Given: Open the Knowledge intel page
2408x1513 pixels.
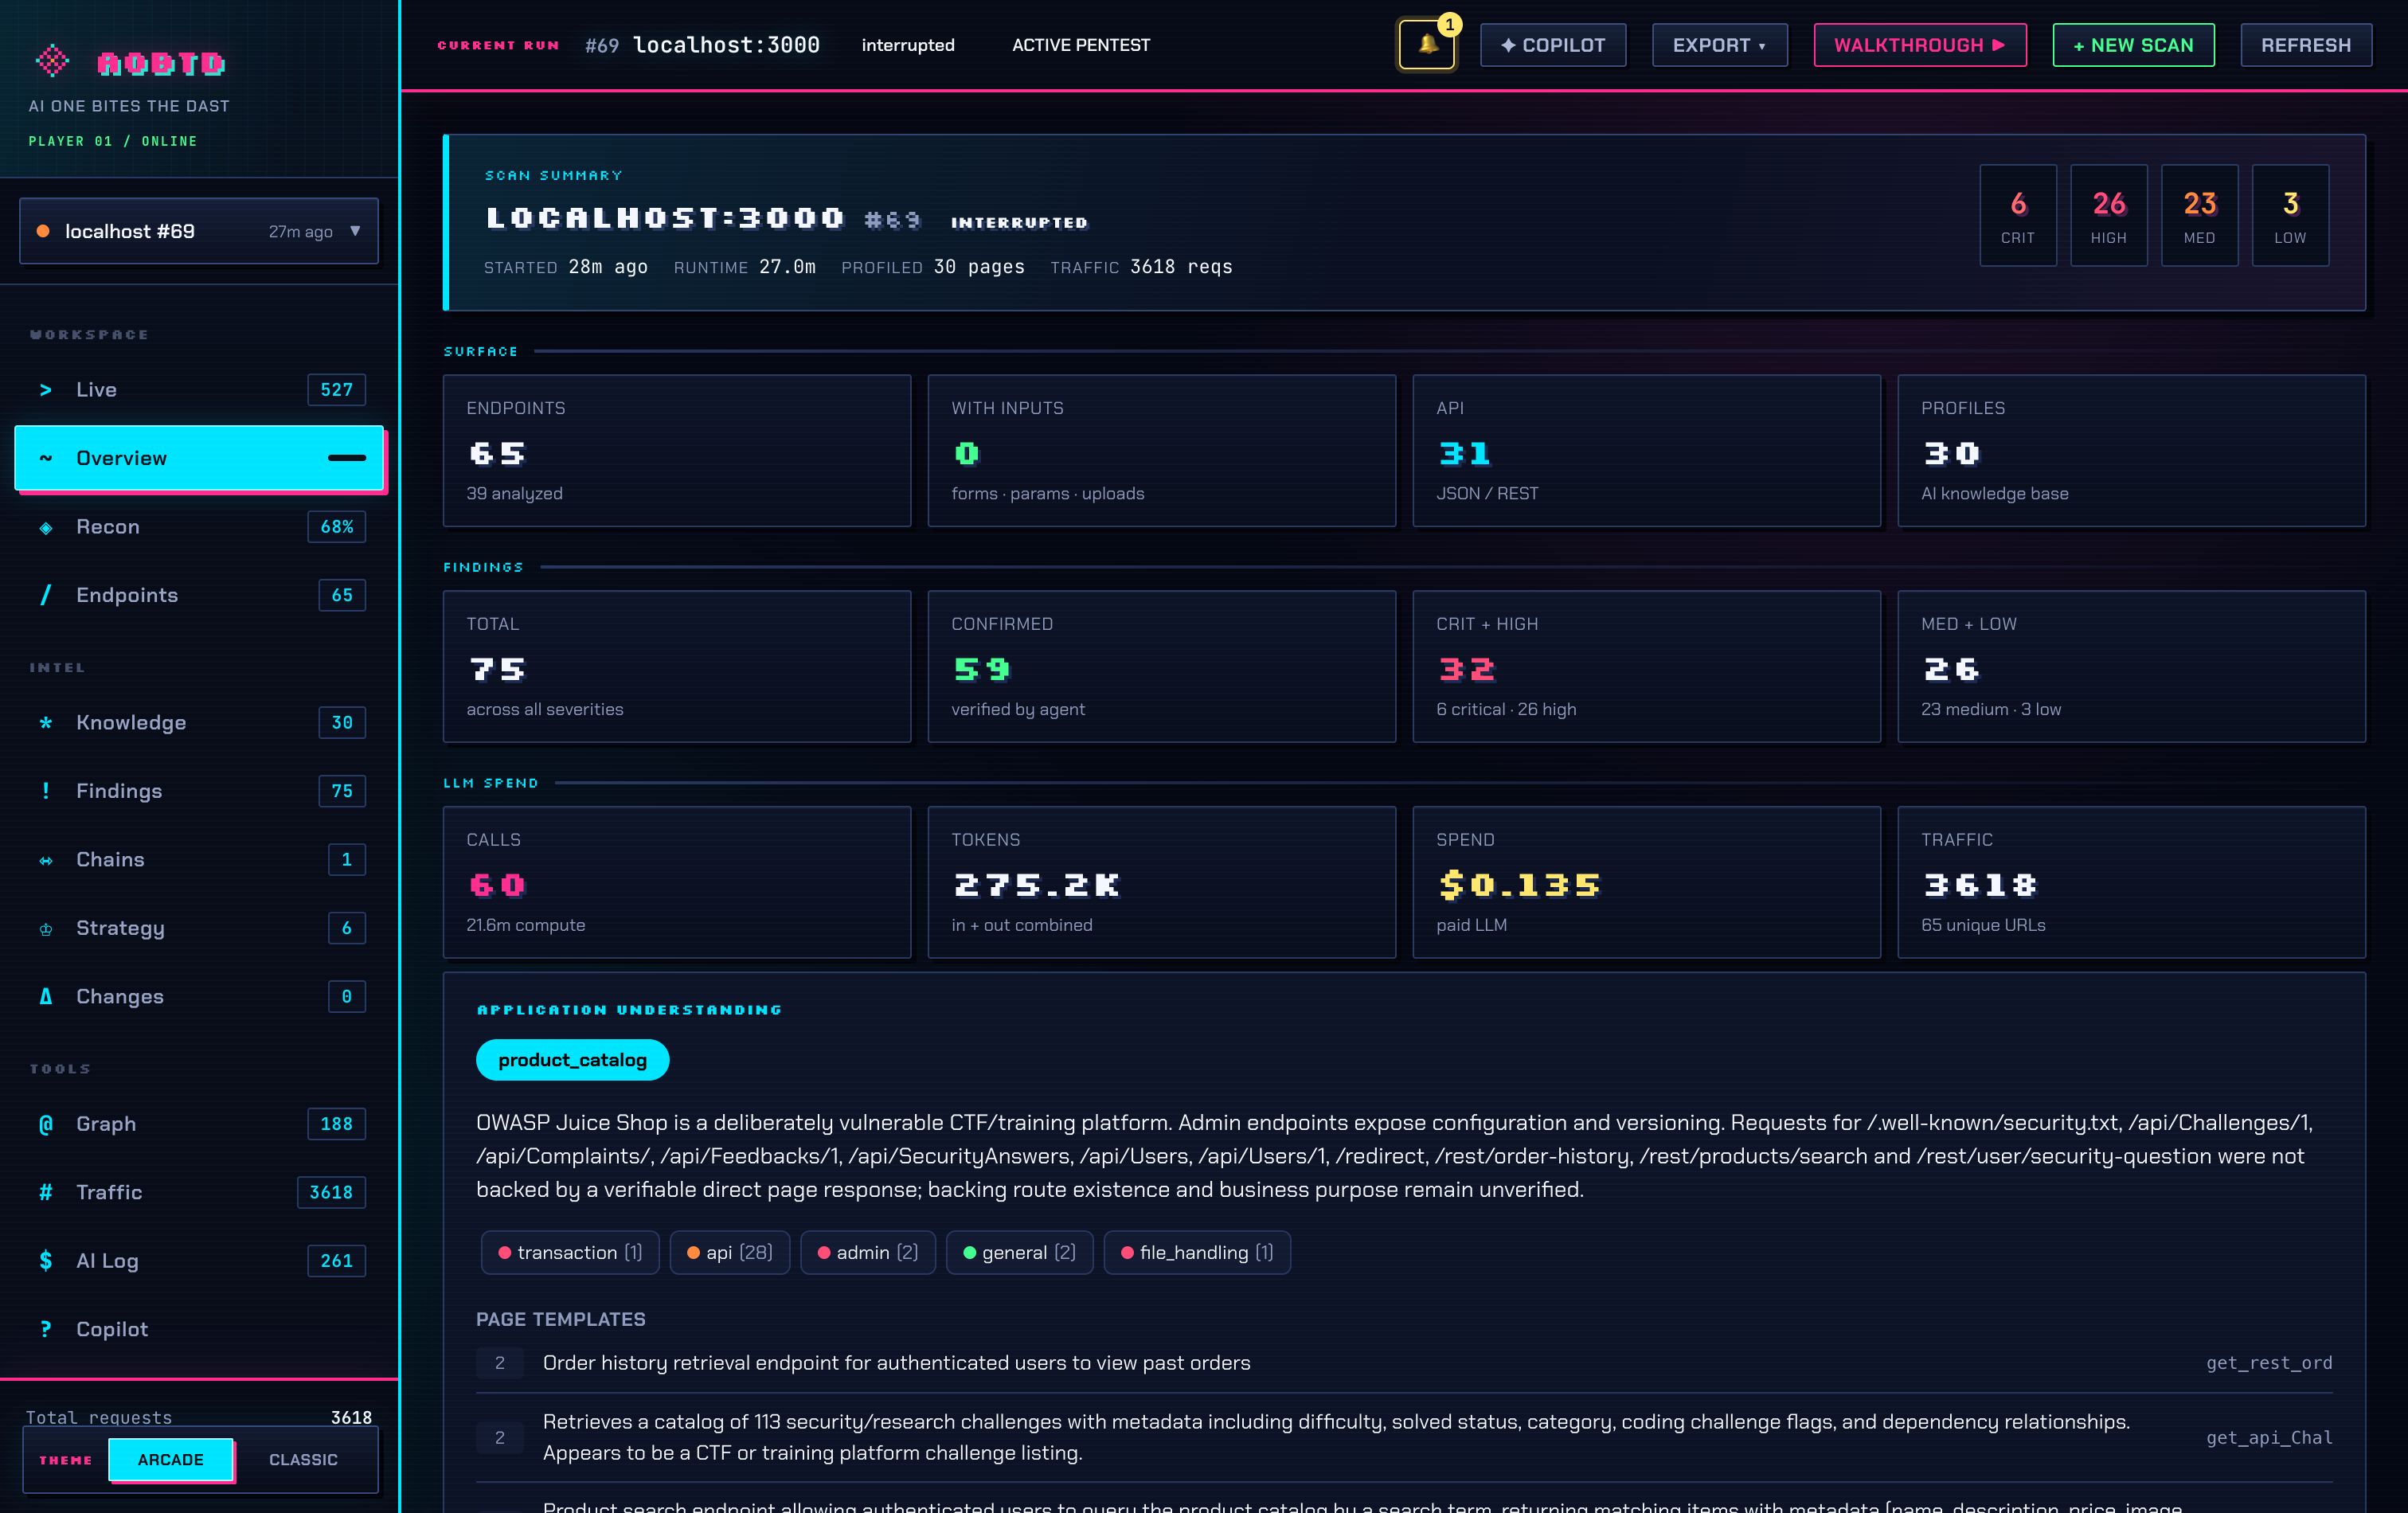Looking at the screenshot, I should click(199, 723).
